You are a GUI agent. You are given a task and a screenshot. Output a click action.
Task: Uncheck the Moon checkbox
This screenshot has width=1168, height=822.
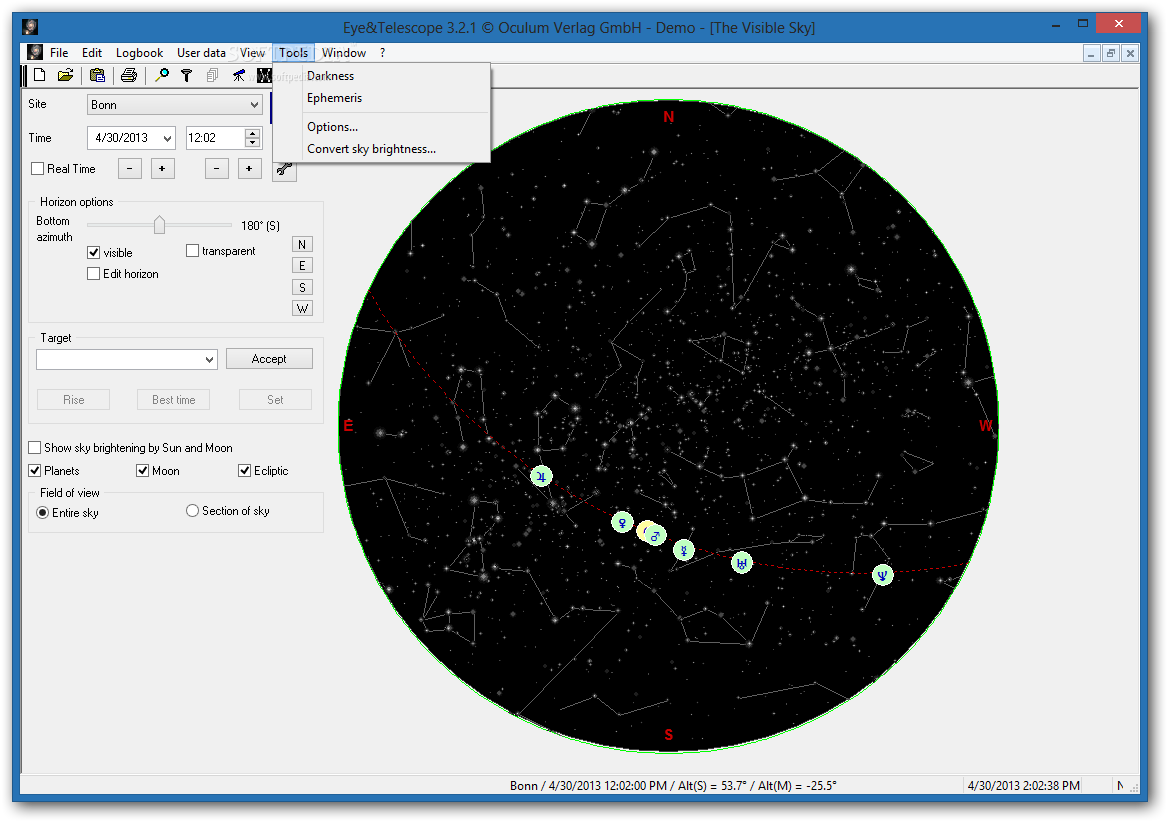[x=142, y=471]
